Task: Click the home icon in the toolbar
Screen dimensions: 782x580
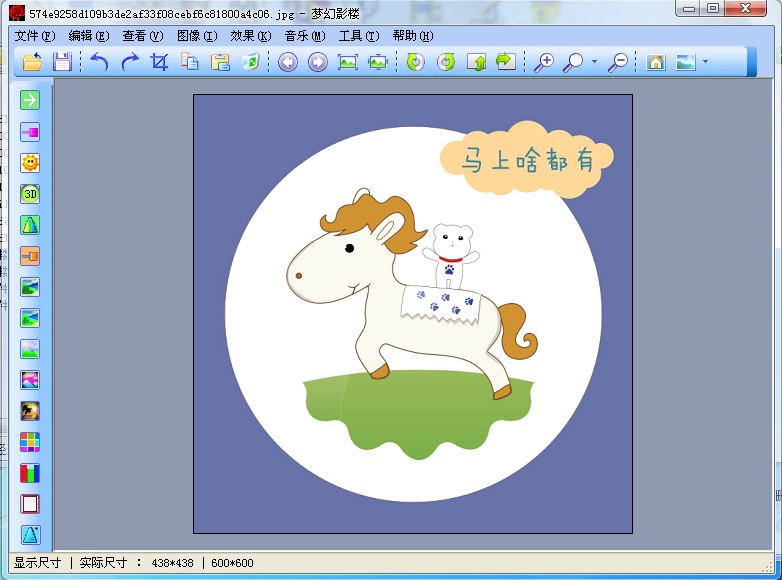Action: (x=656, y=62)
